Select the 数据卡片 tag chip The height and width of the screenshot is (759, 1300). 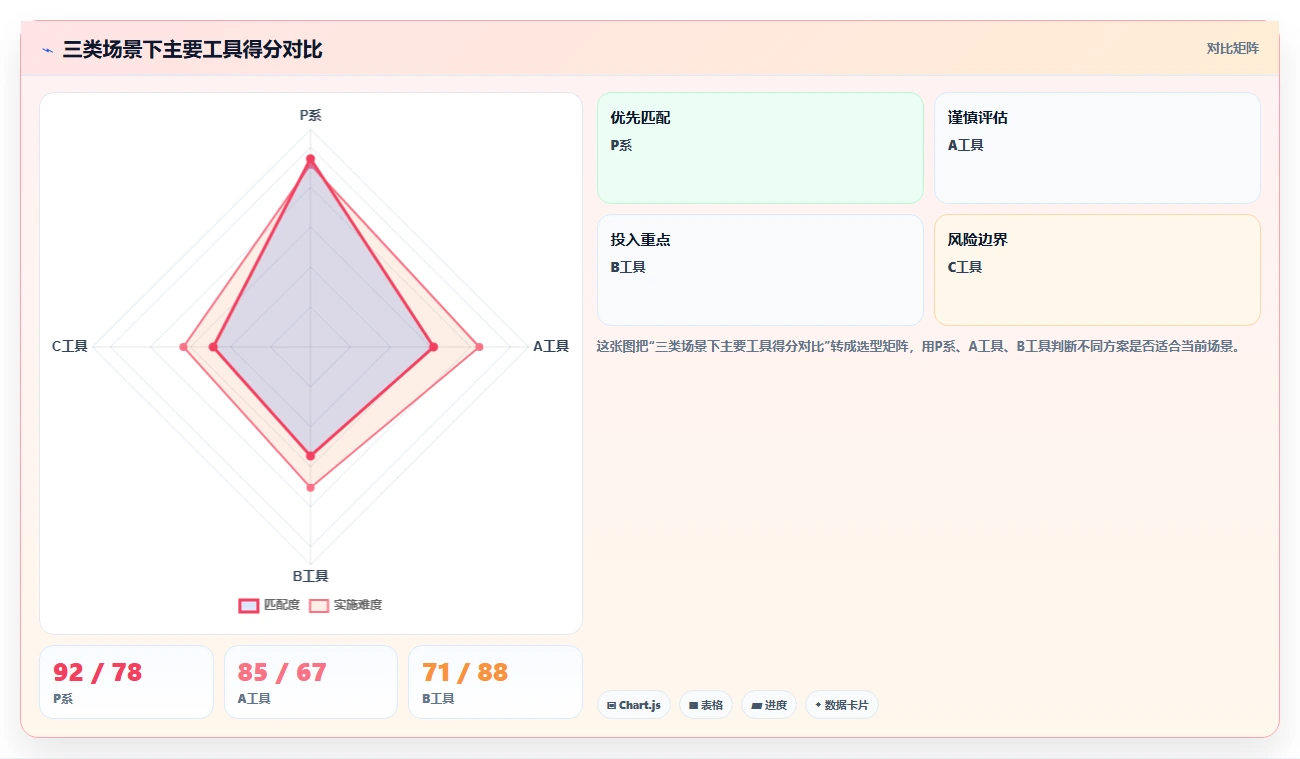[x=842, y=705]
